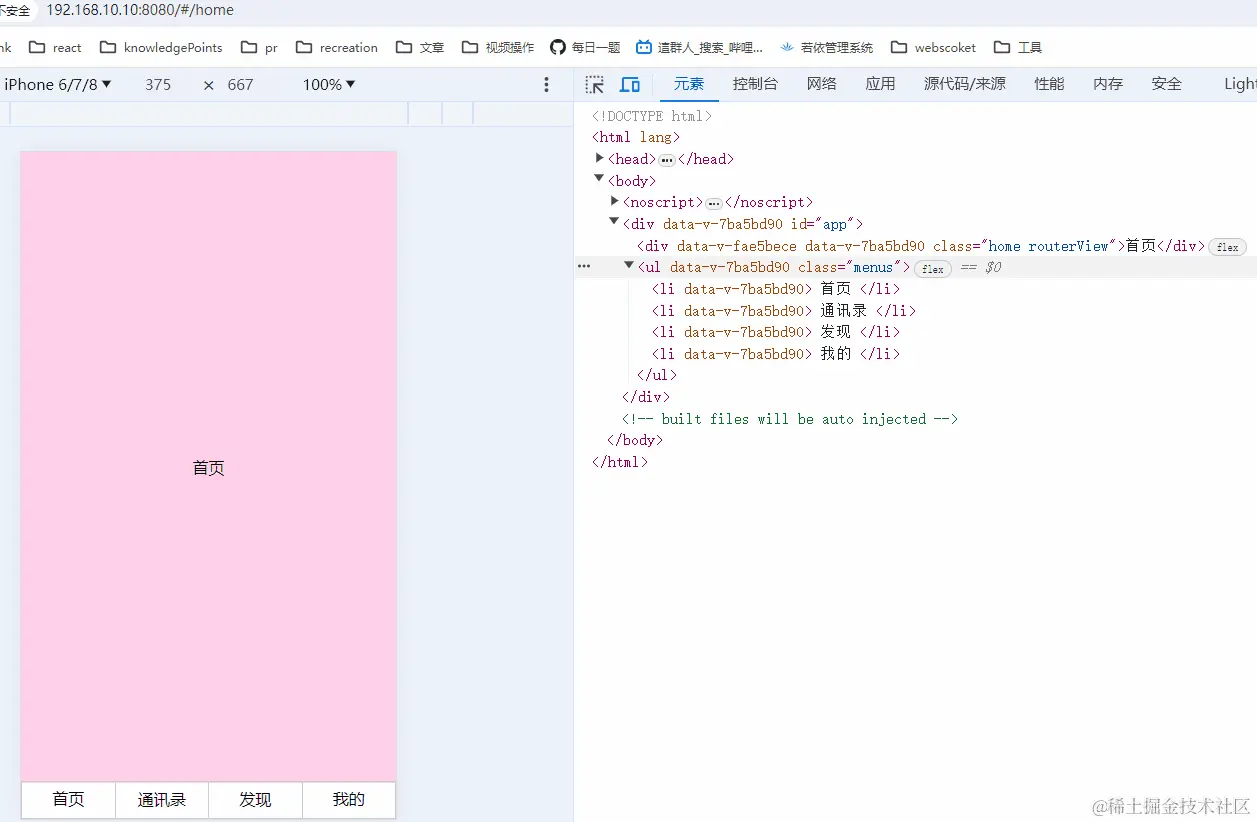Open the 若依管理系统 bookmark
This screenshot has height=822, width=1257.
coord(826,47)
